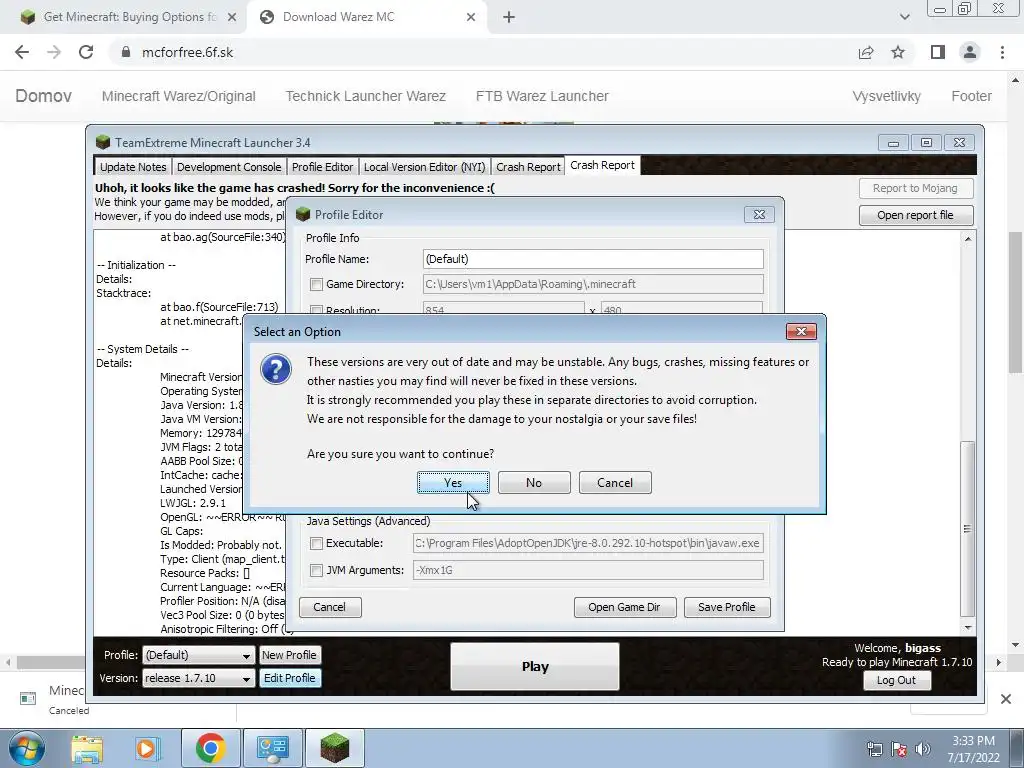This screenshot has width=1024, height=768.
Task: Click Cancel at bottom of Profile Editor
Action: (330, 607)
